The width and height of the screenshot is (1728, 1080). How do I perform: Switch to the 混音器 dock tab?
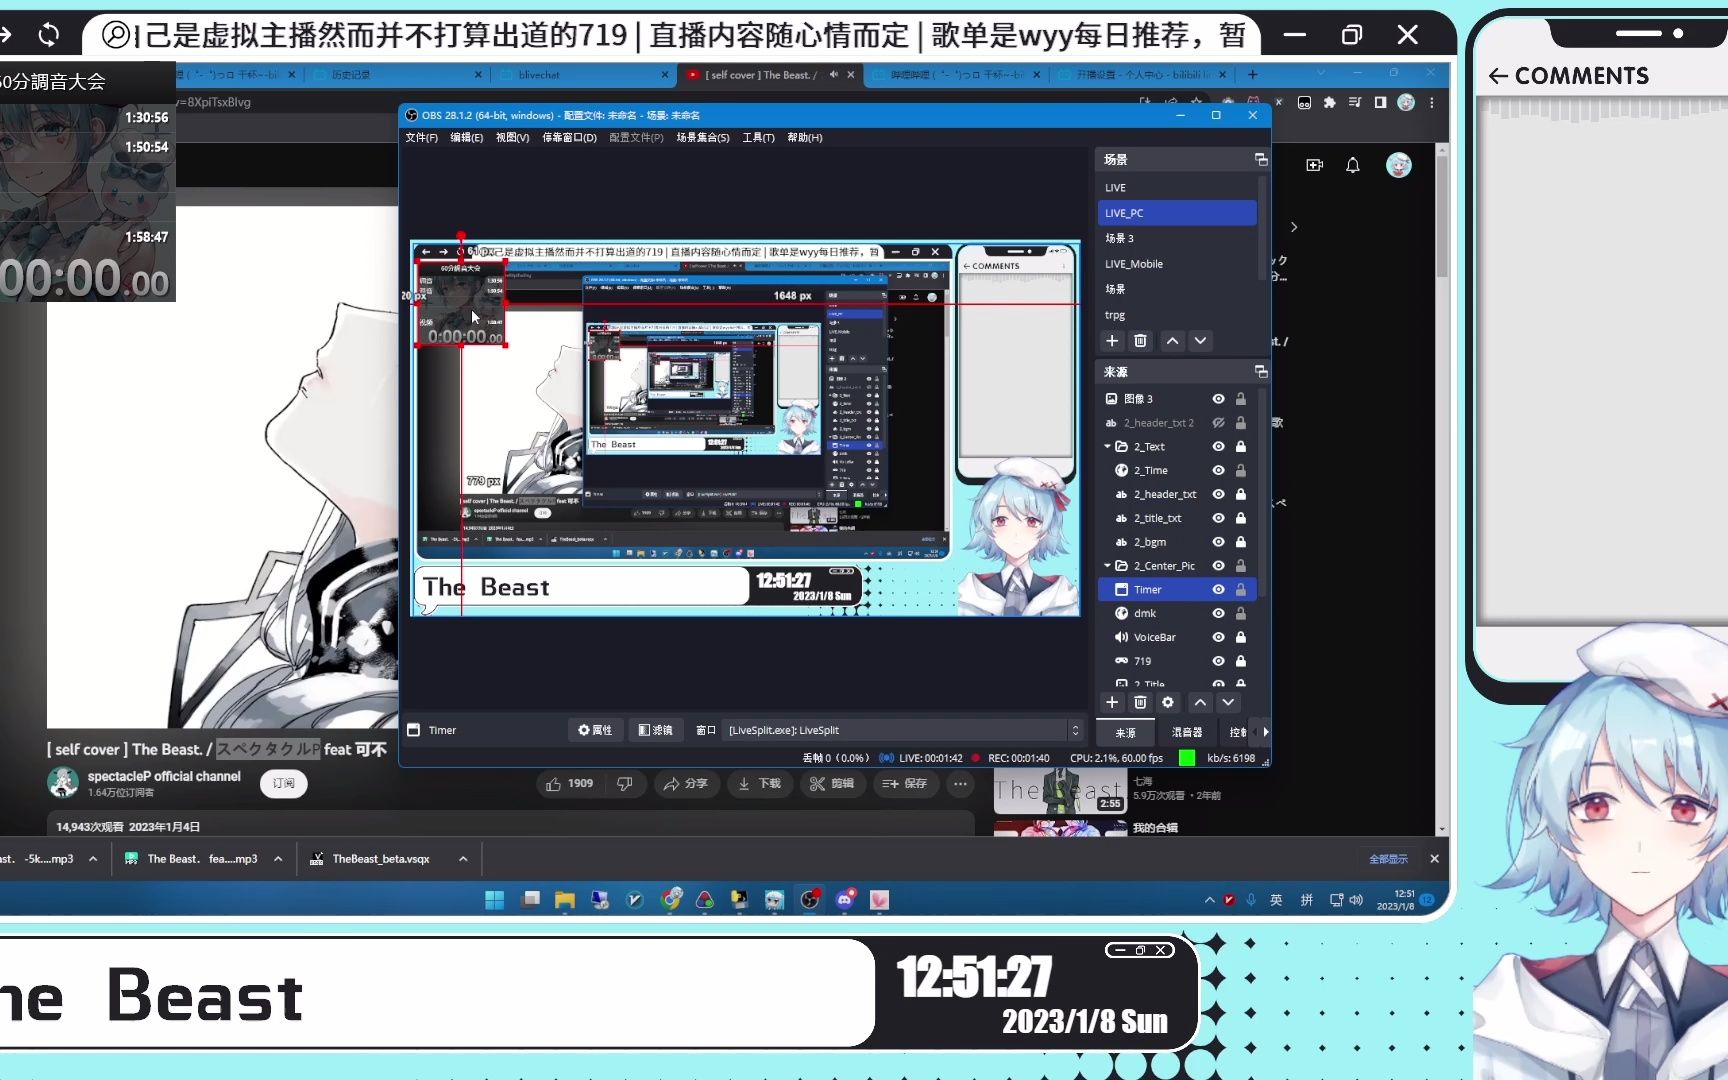pyautogui.click(x=1187, y=732)
